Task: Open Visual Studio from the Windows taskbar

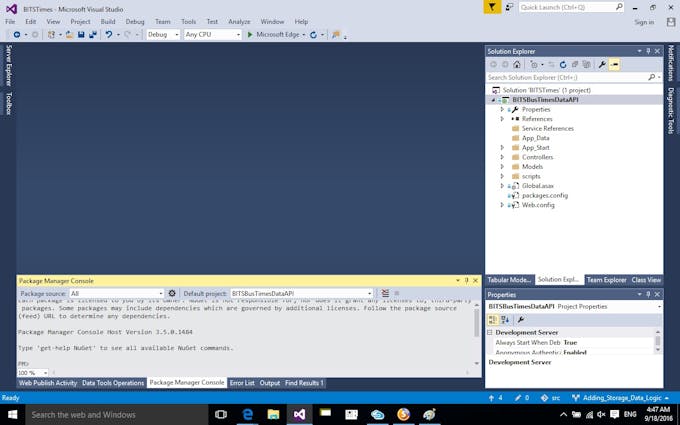Action: pos(298,414)
